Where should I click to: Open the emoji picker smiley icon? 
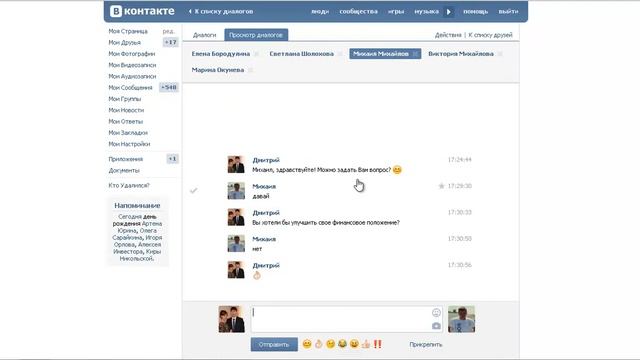tap(436, 313)
